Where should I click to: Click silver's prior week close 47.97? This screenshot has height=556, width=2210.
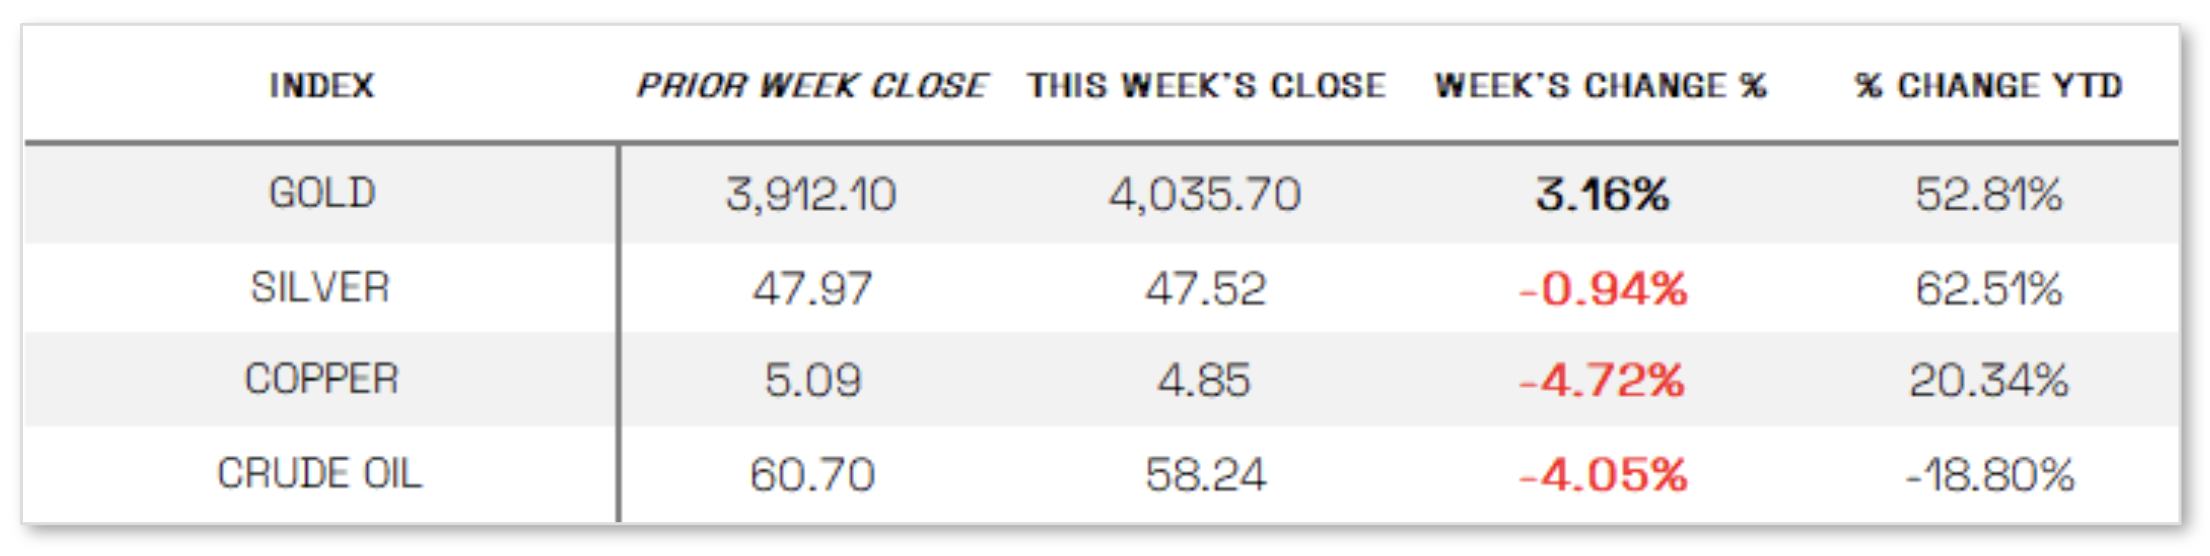[x=812, y=289]
